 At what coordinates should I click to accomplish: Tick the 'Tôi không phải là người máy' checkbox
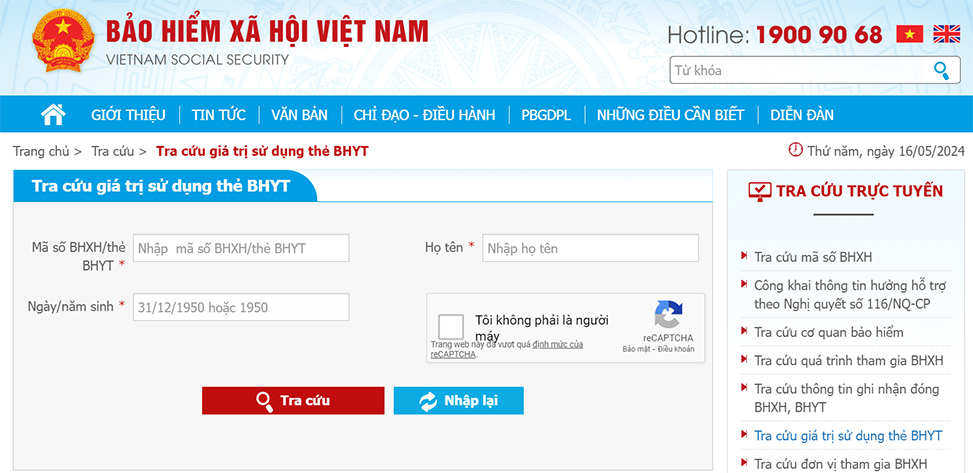pyautogui.click(x=451, y=327)
